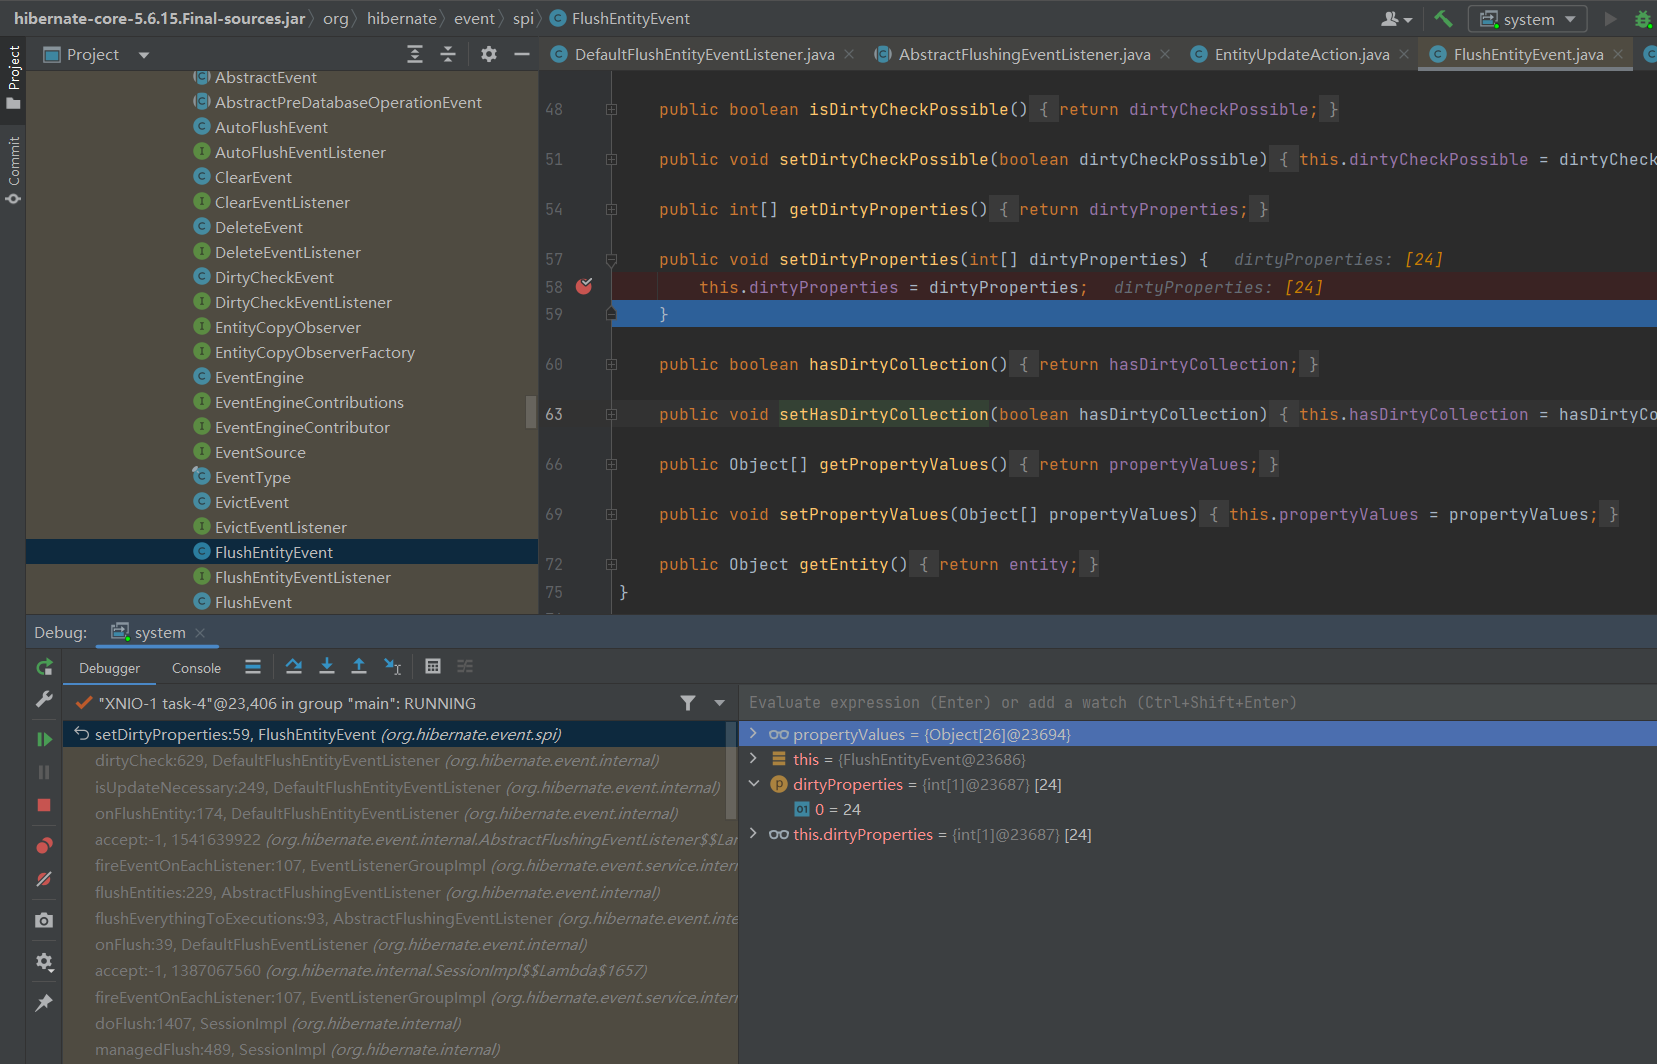
Task: Close the system debug session tab
Action: (200, 632)
